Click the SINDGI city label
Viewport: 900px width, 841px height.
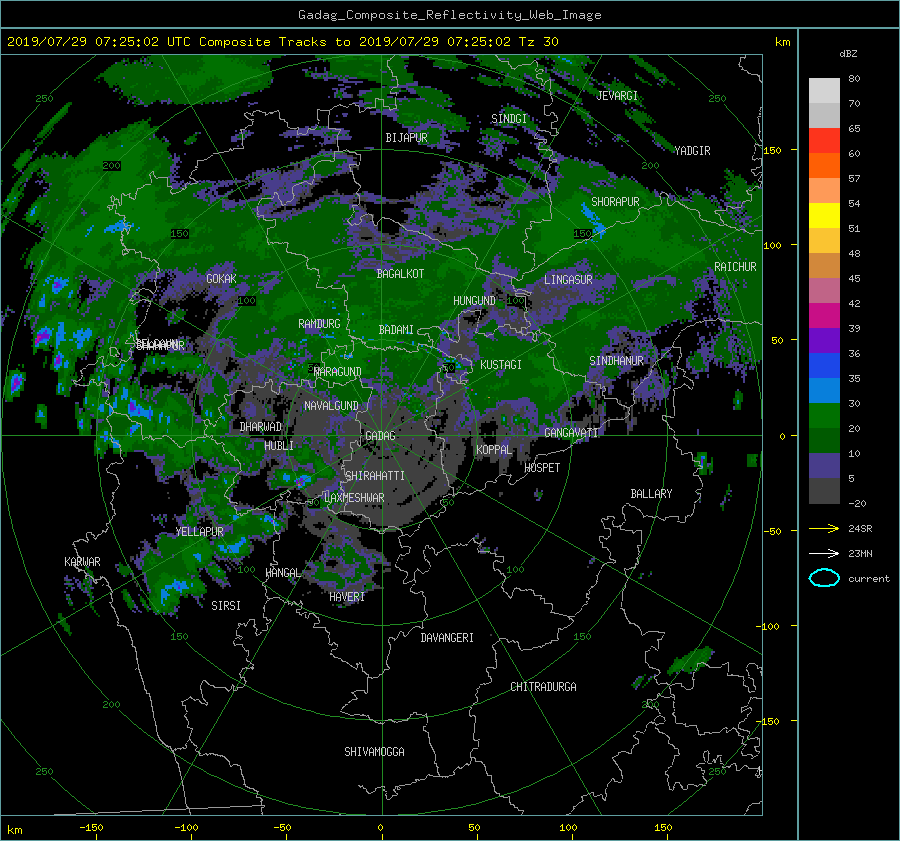point(509,119)
